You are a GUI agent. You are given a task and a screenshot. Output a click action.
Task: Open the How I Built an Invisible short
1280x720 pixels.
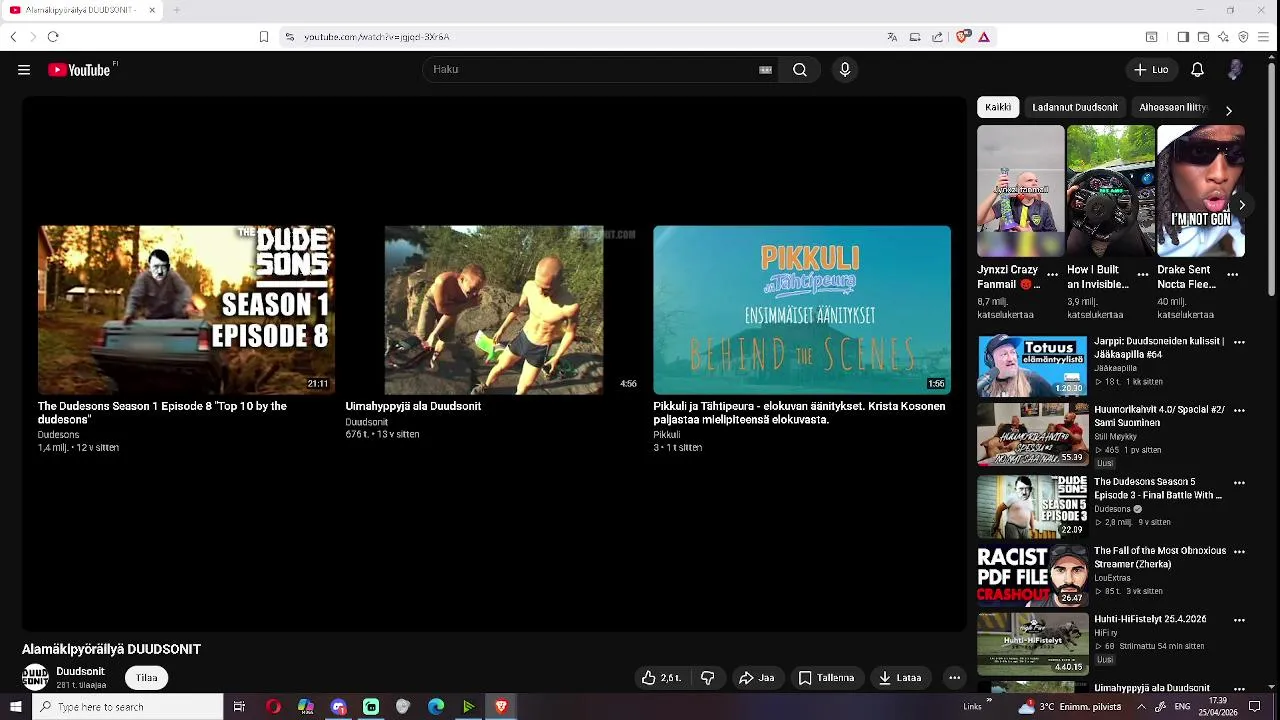[x=1111, y=191]
